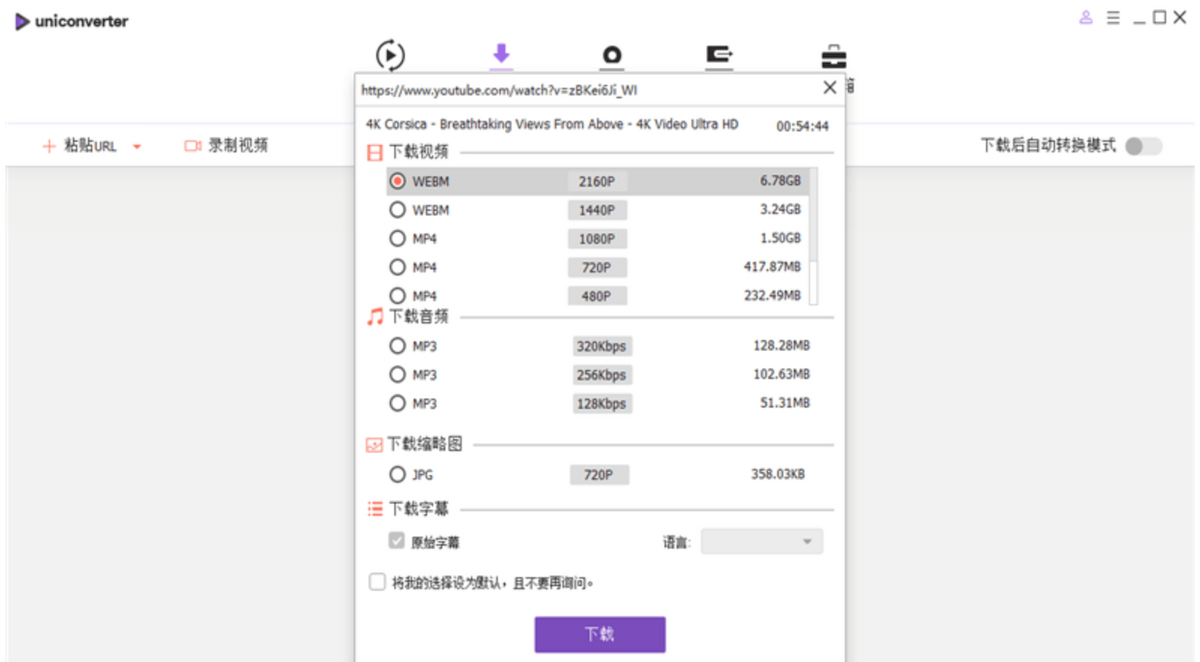Select MP4 720P radio option

[x=397, y=267]
